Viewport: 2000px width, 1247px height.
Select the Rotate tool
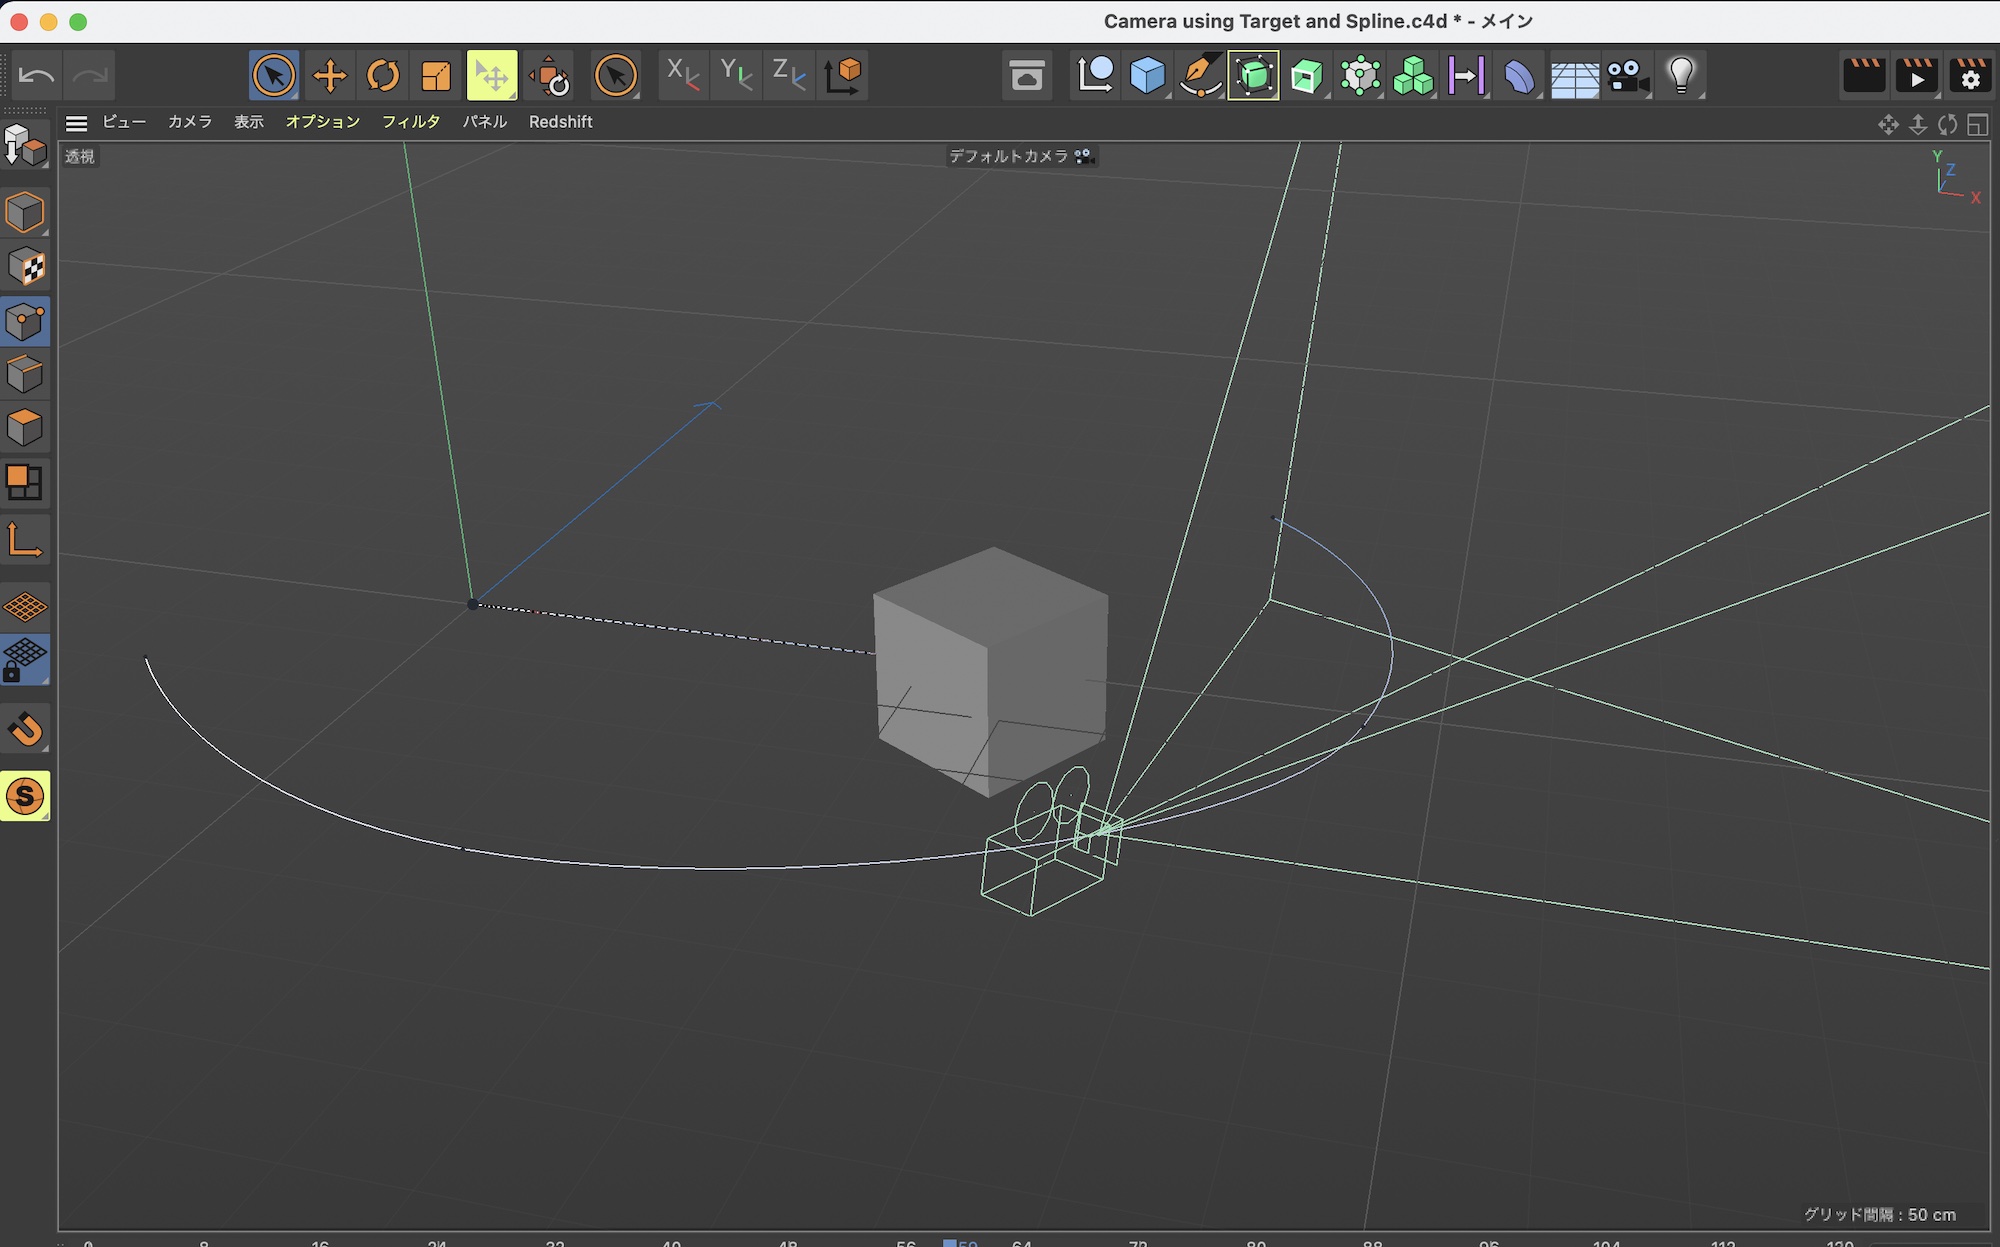[x=383, y=76]
